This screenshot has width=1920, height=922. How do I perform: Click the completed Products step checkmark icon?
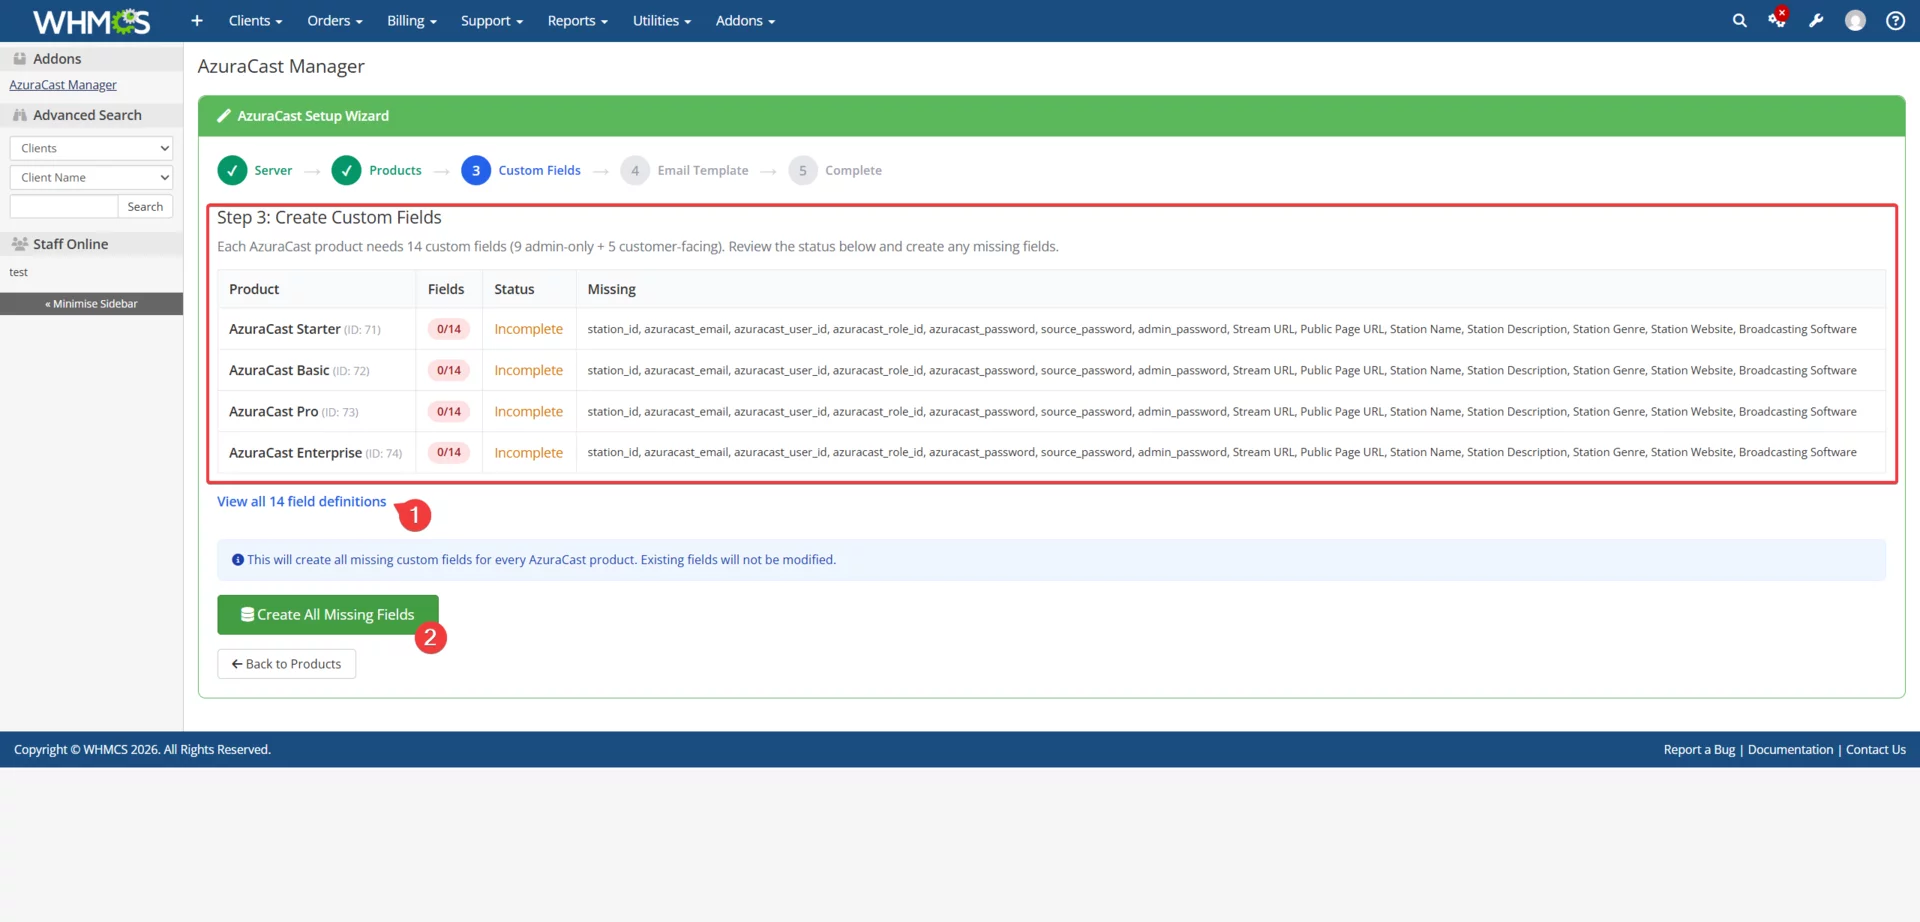[x=346, y=170]
